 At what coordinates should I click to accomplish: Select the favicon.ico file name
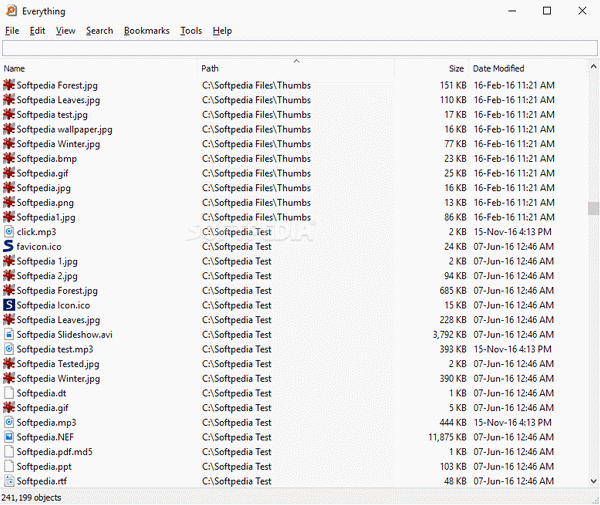coord(39,247)
